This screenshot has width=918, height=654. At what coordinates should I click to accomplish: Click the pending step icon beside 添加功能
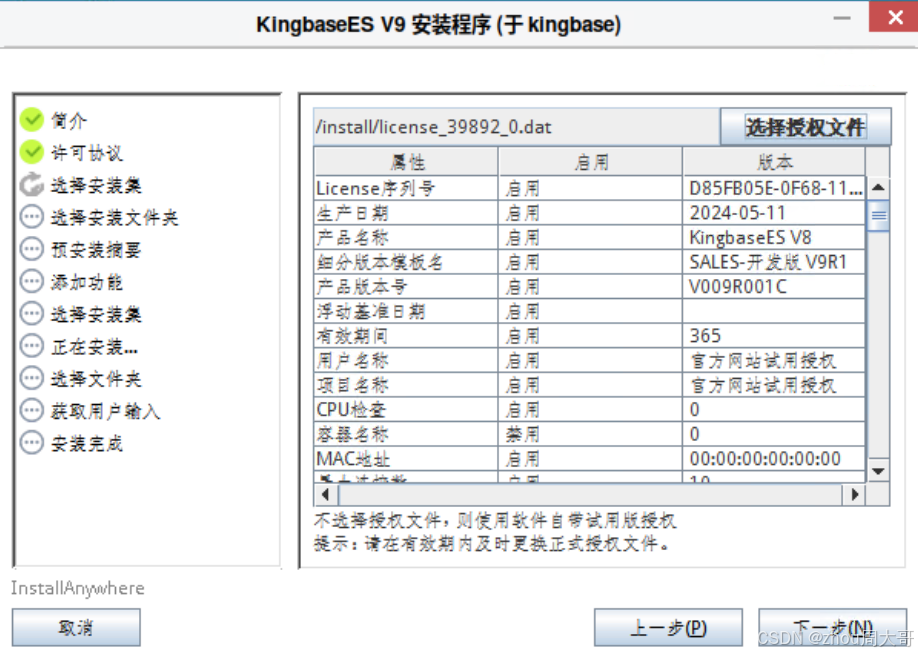[x=32, y=281]
